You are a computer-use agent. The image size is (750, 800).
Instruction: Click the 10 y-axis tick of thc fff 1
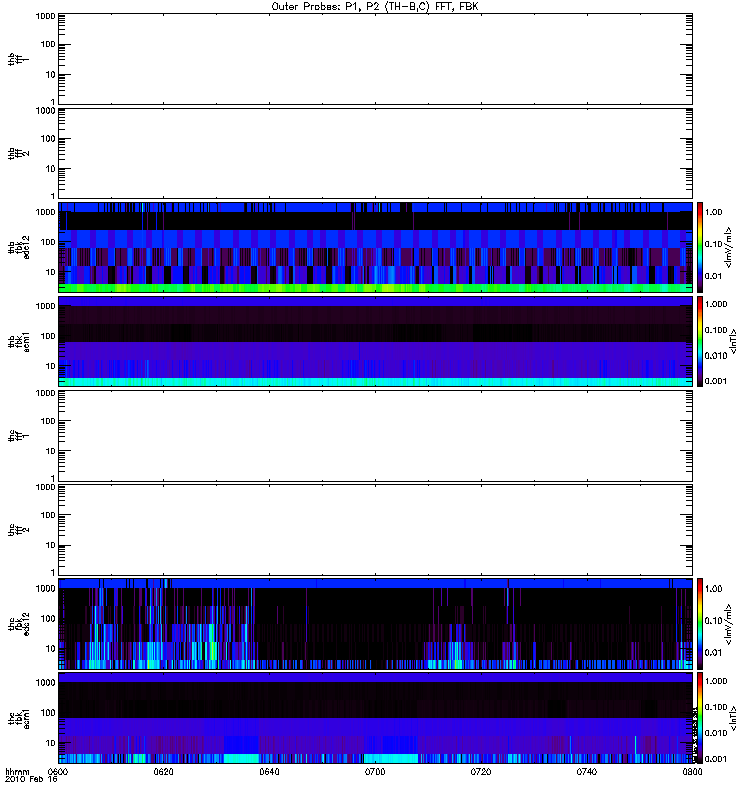click(x=50, y=452)
